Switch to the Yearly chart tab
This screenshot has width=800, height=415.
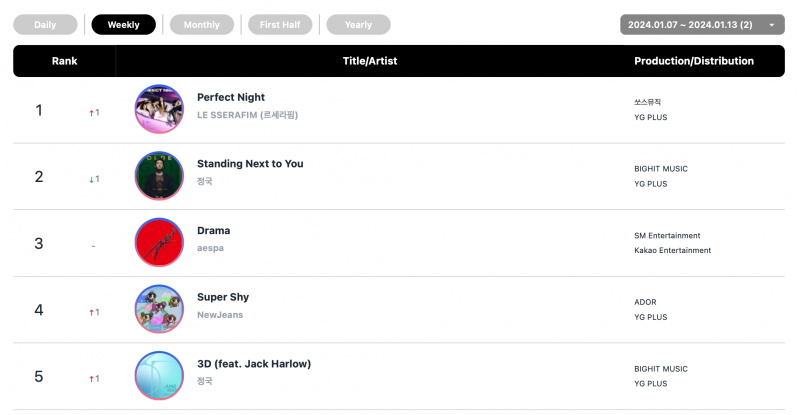tap(358, 25)
